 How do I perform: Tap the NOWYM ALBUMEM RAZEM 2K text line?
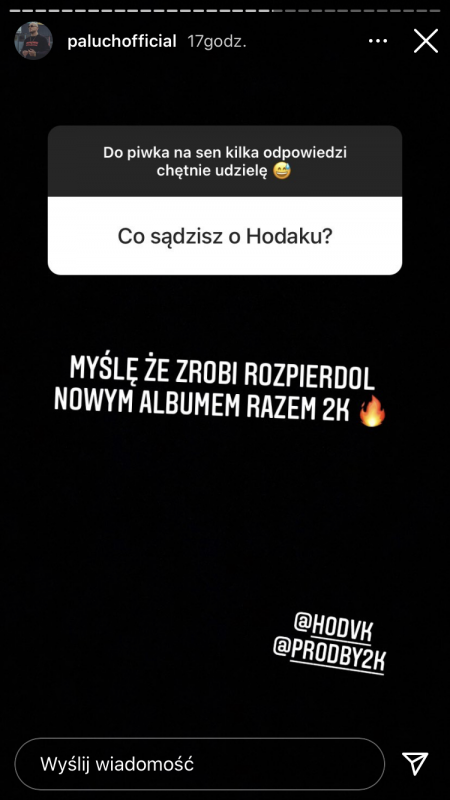tap(202, 403)
